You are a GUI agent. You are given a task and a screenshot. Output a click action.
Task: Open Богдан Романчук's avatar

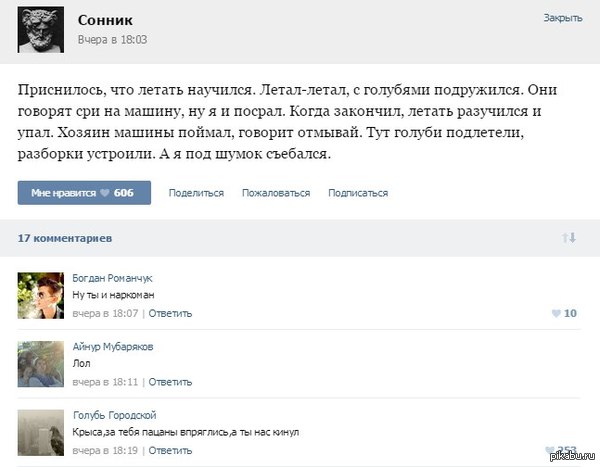tap(41, 295)
